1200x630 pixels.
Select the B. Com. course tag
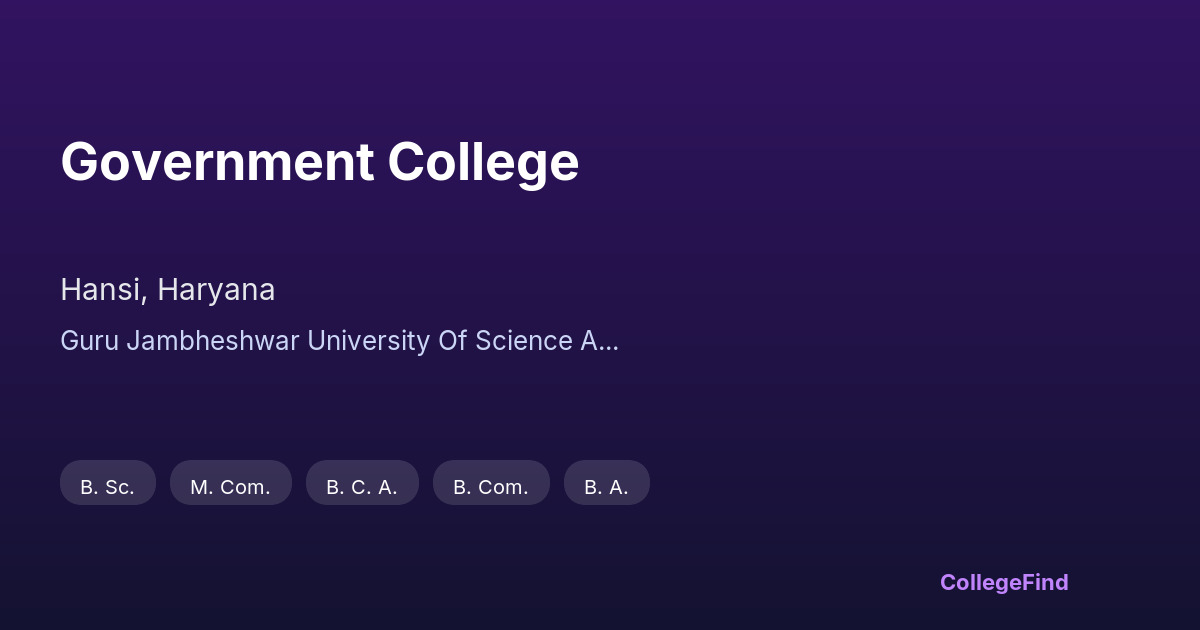491,487
